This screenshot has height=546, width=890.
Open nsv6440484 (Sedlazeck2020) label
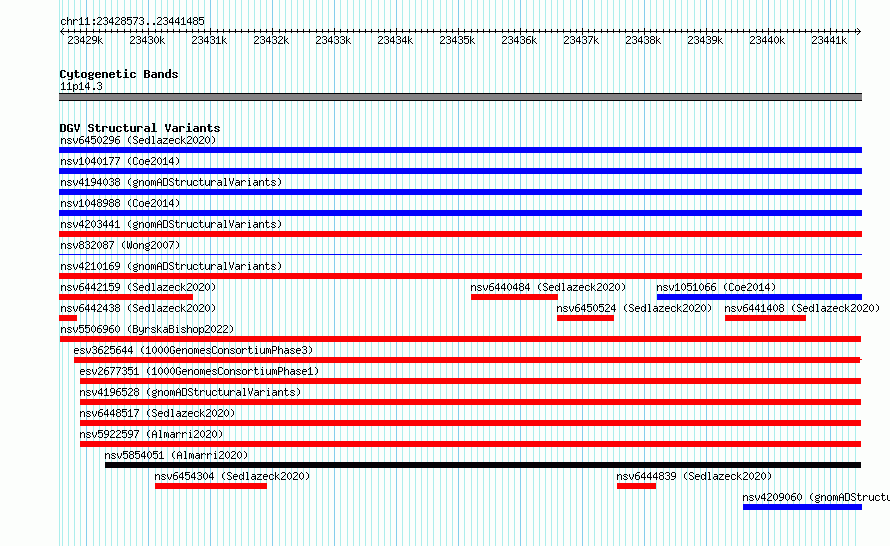point(548,287)
